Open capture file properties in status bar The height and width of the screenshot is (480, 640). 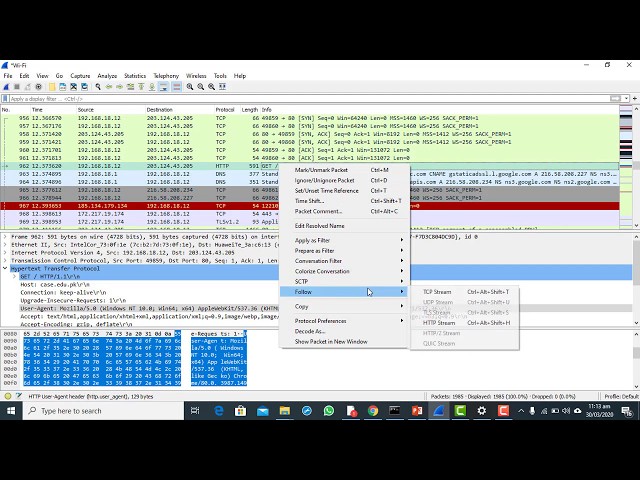pyautogui.click(x=18, y=396)
